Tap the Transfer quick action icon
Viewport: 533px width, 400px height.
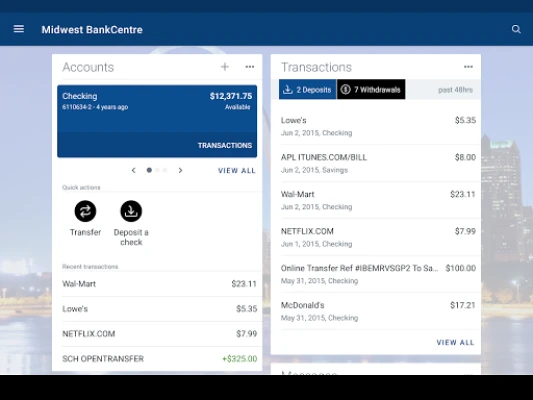(85, 211)
